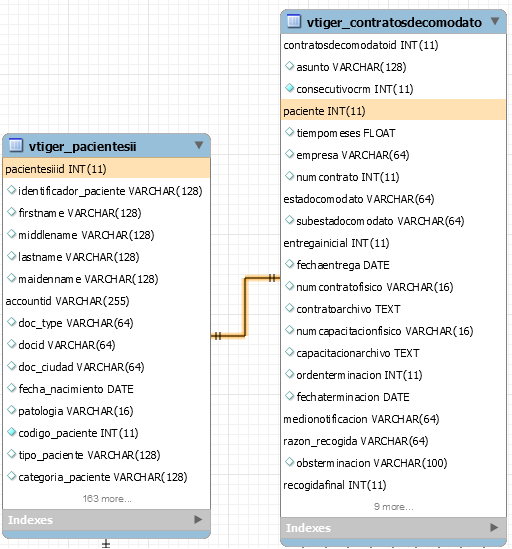This screenshot has height=549, width=512.
Task: Click the diamond icon beside identificador_paciente
Action: point(12,190)
